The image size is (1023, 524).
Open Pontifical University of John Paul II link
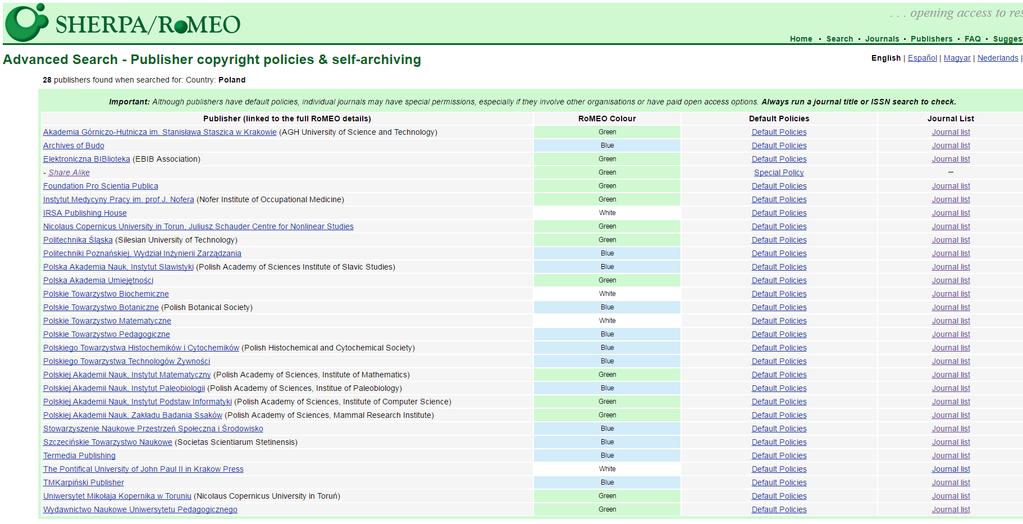tap(143, 469)
